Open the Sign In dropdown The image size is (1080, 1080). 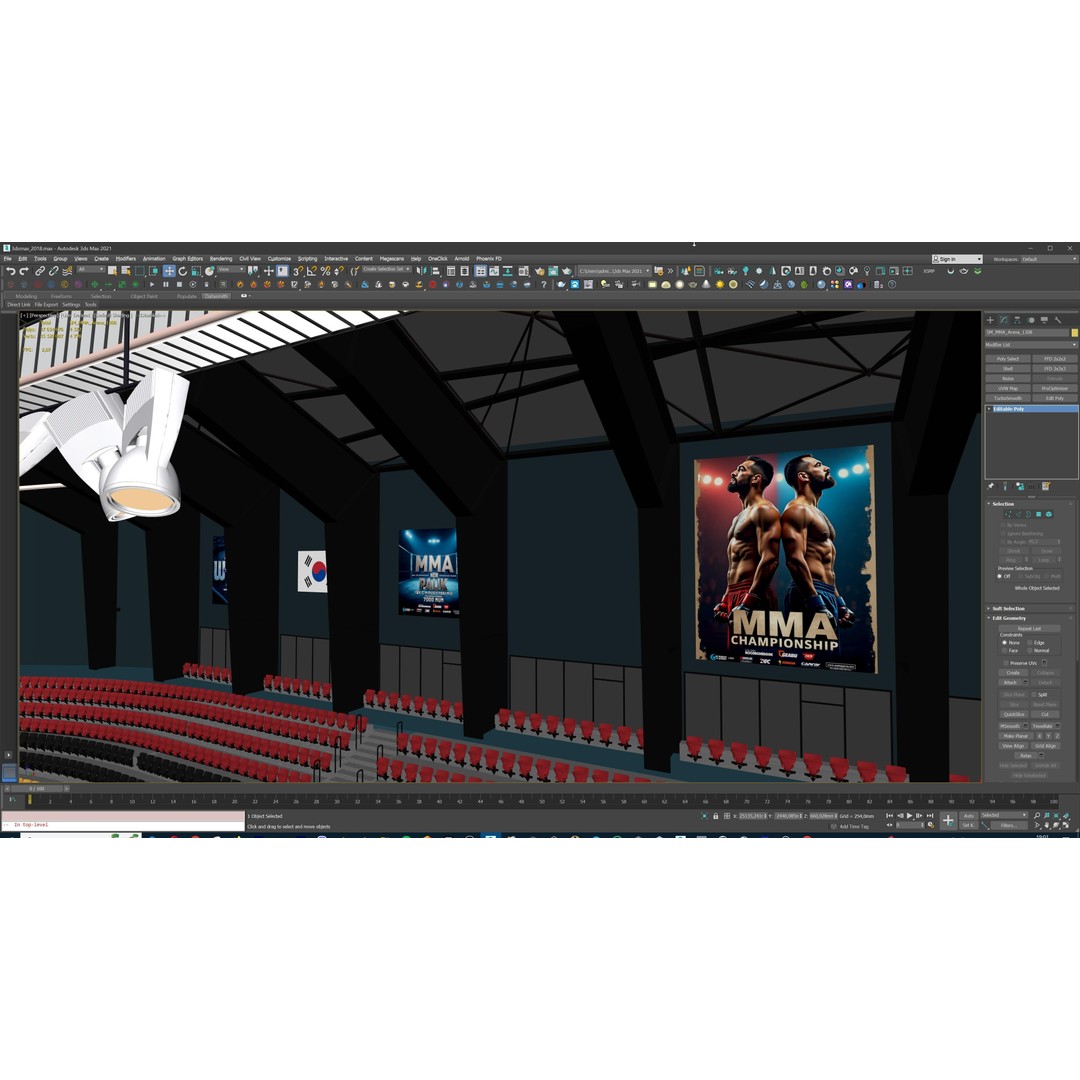click(x=957, y=259)
